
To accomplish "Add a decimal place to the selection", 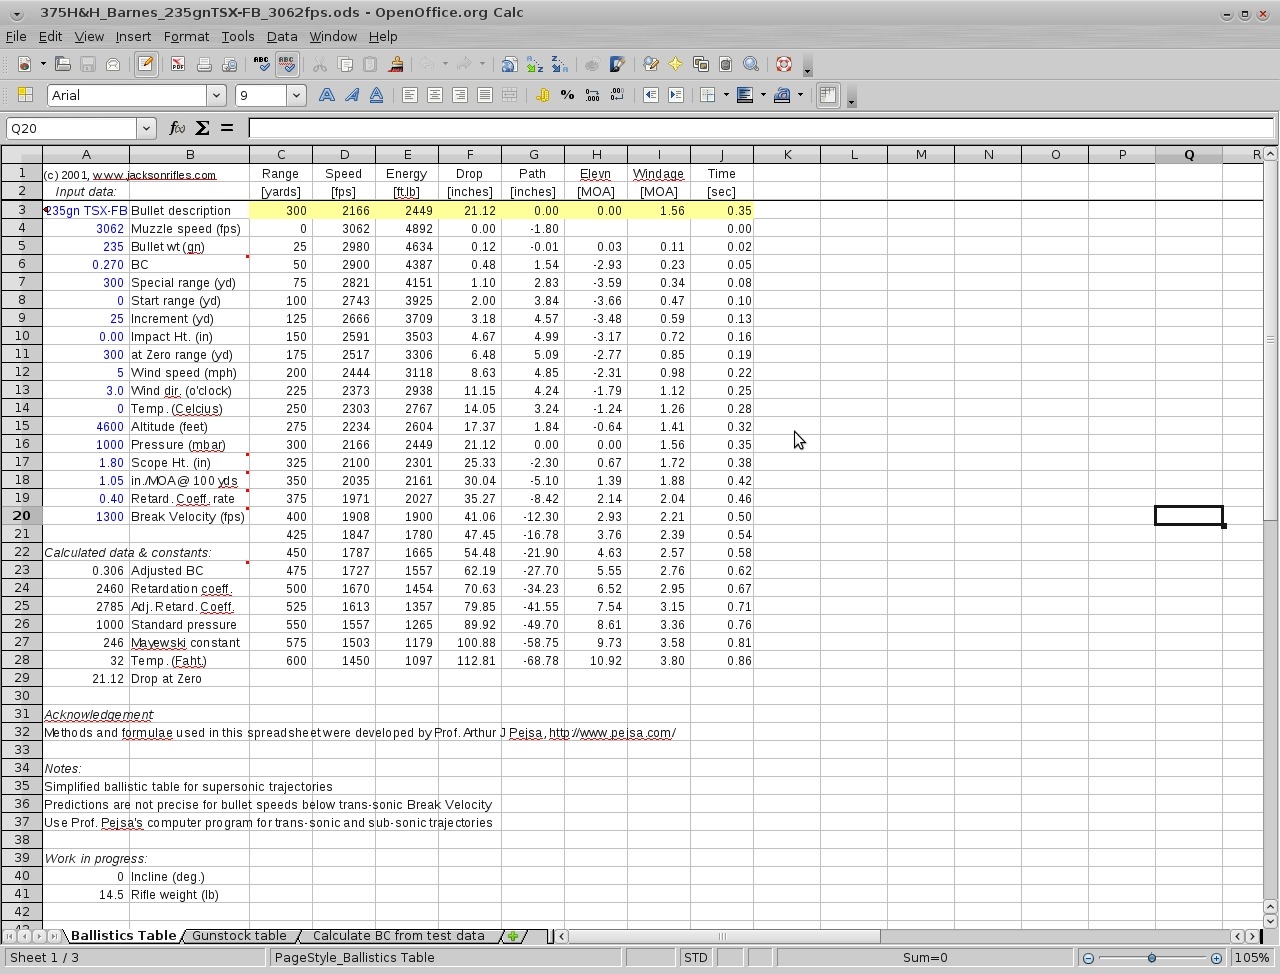I will point(592,95).
